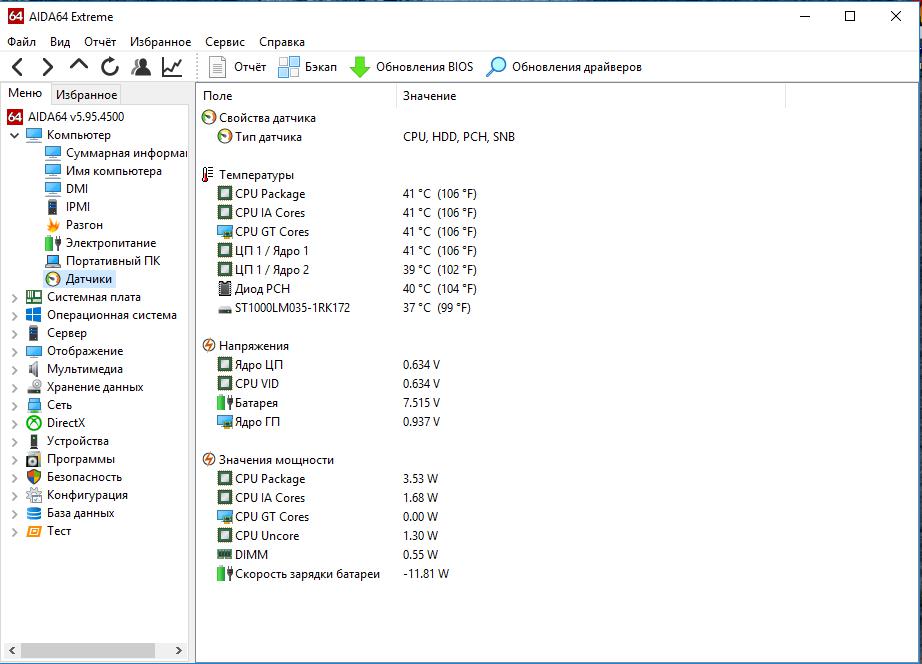The image size is (922, 664).
Task: Click the Температуры thermometer icon
Action: (x=208, y=175)
